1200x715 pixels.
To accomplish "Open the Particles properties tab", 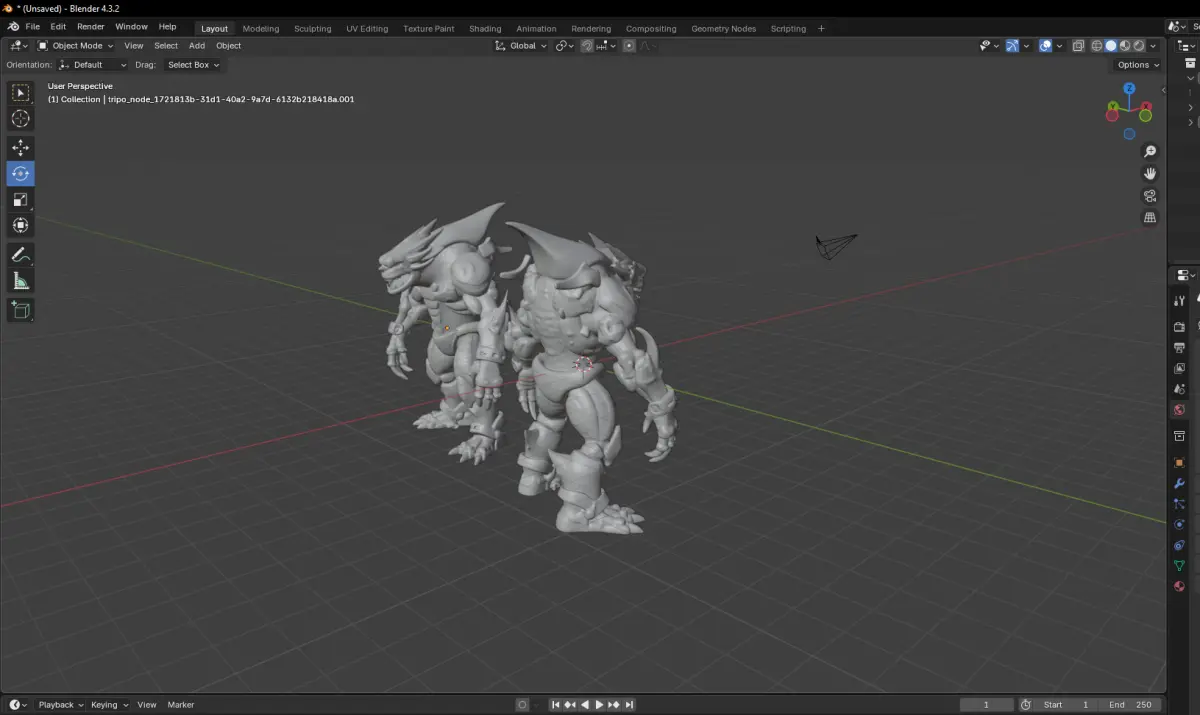I will (x=1179, y=504).
